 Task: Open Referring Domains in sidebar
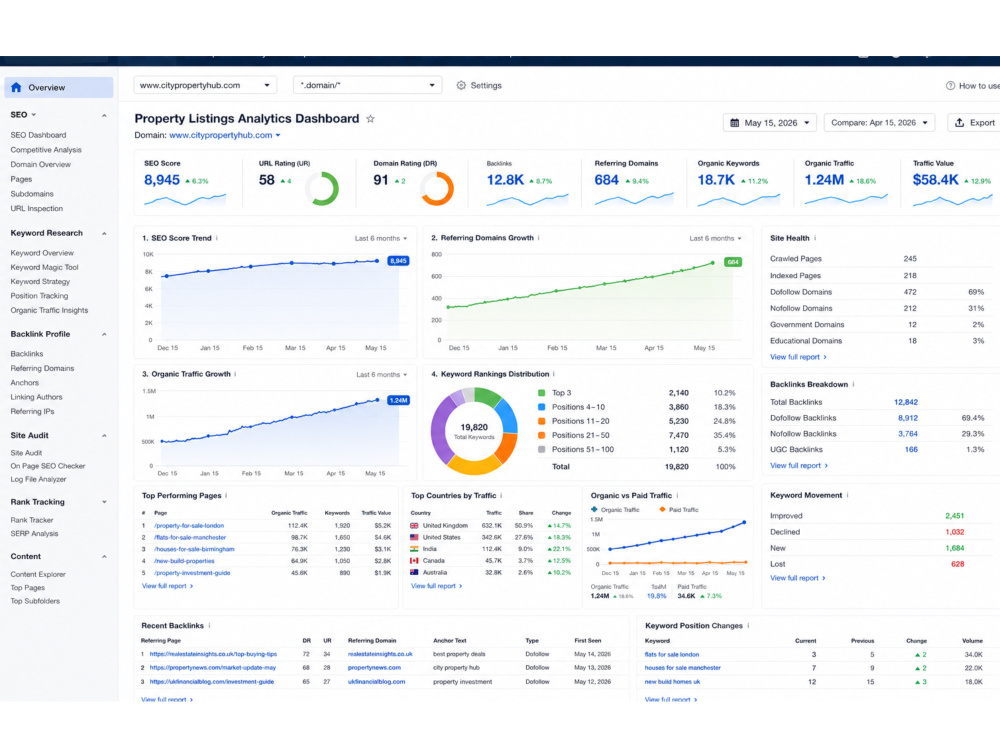click(42, 368)
